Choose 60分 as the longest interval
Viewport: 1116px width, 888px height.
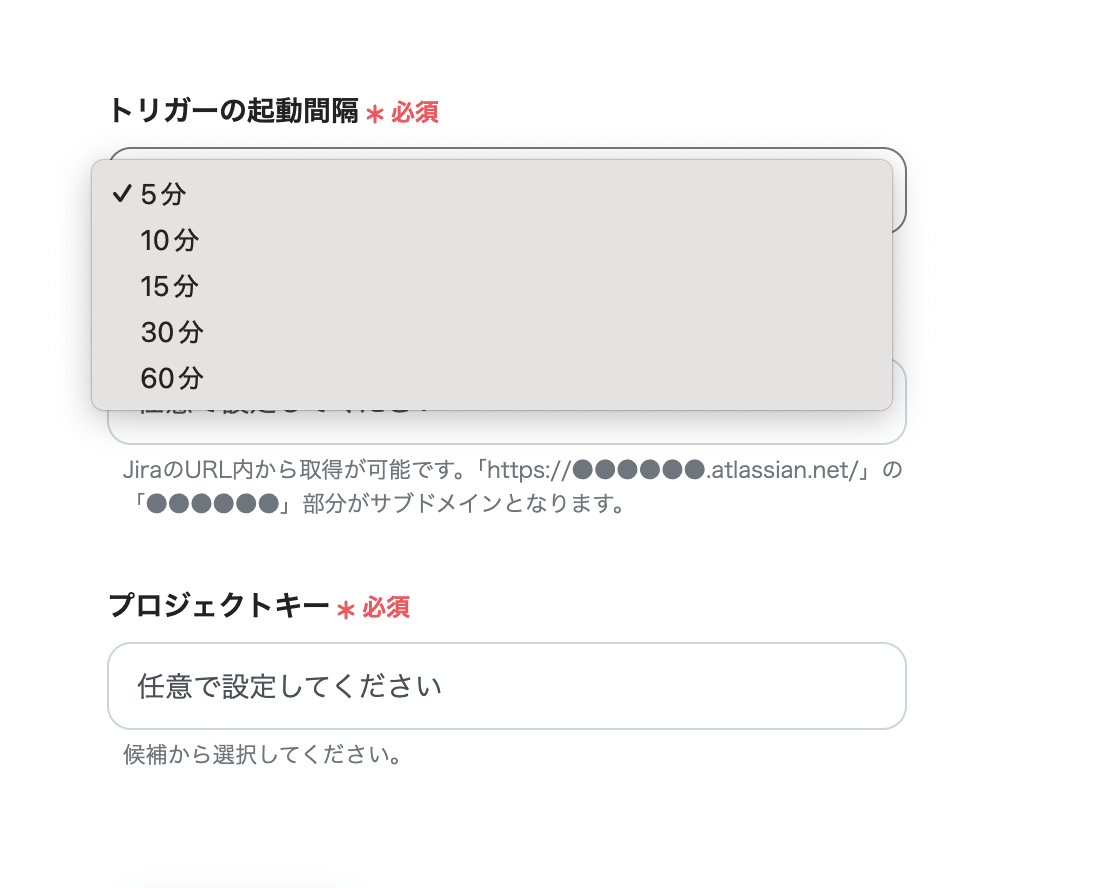click(x=170, y=378)
